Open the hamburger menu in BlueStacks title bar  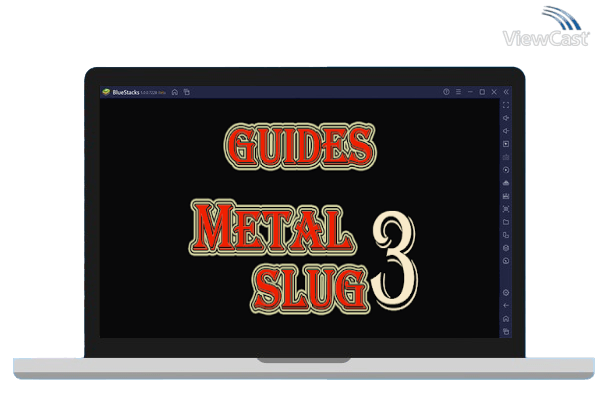tap(458, 92)
